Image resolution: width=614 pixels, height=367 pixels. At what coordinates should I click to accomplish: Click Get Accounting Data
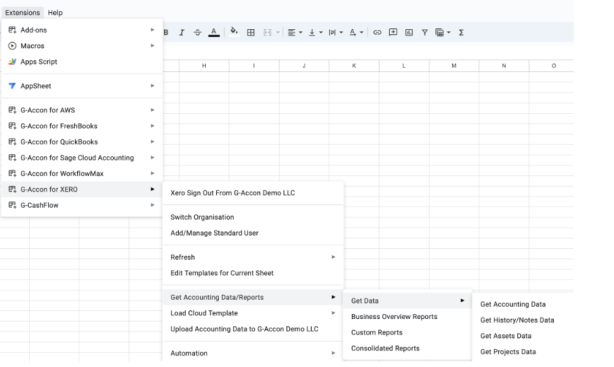pos(513,304)
